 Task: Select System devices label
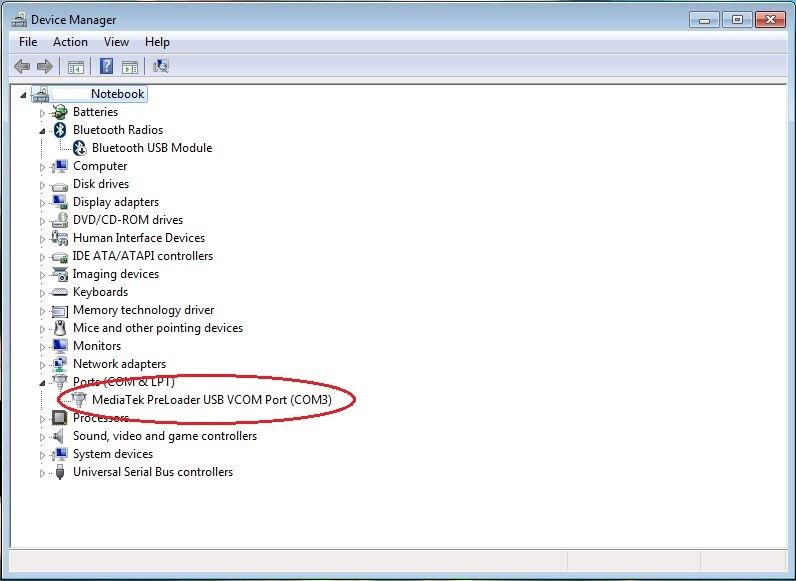click(113, 454)
